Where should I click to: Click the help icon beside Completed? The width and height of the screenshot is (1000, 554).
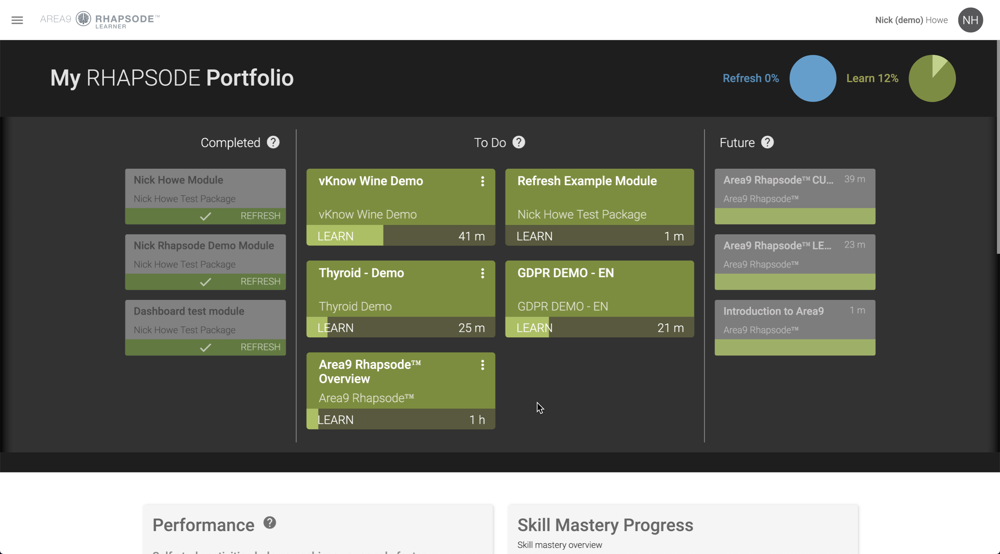click(x=273, y=142)
